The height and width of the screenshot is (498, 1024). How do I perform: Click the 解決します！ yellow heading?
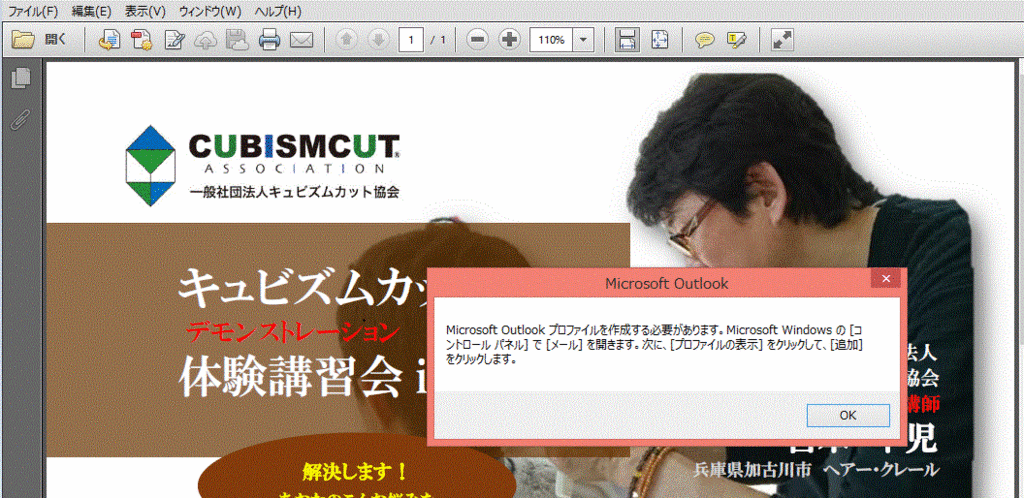[355, 470]
